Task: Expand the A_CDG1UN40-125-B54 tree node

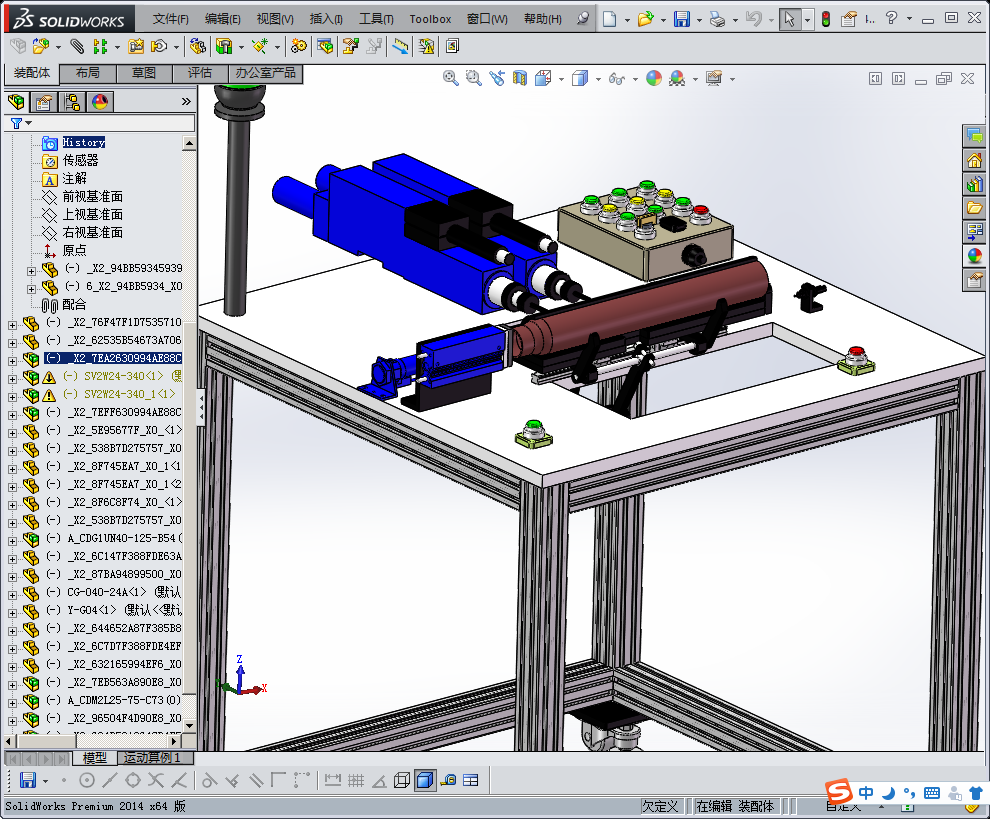Action: pyautogui.click(x=12, y=541)
